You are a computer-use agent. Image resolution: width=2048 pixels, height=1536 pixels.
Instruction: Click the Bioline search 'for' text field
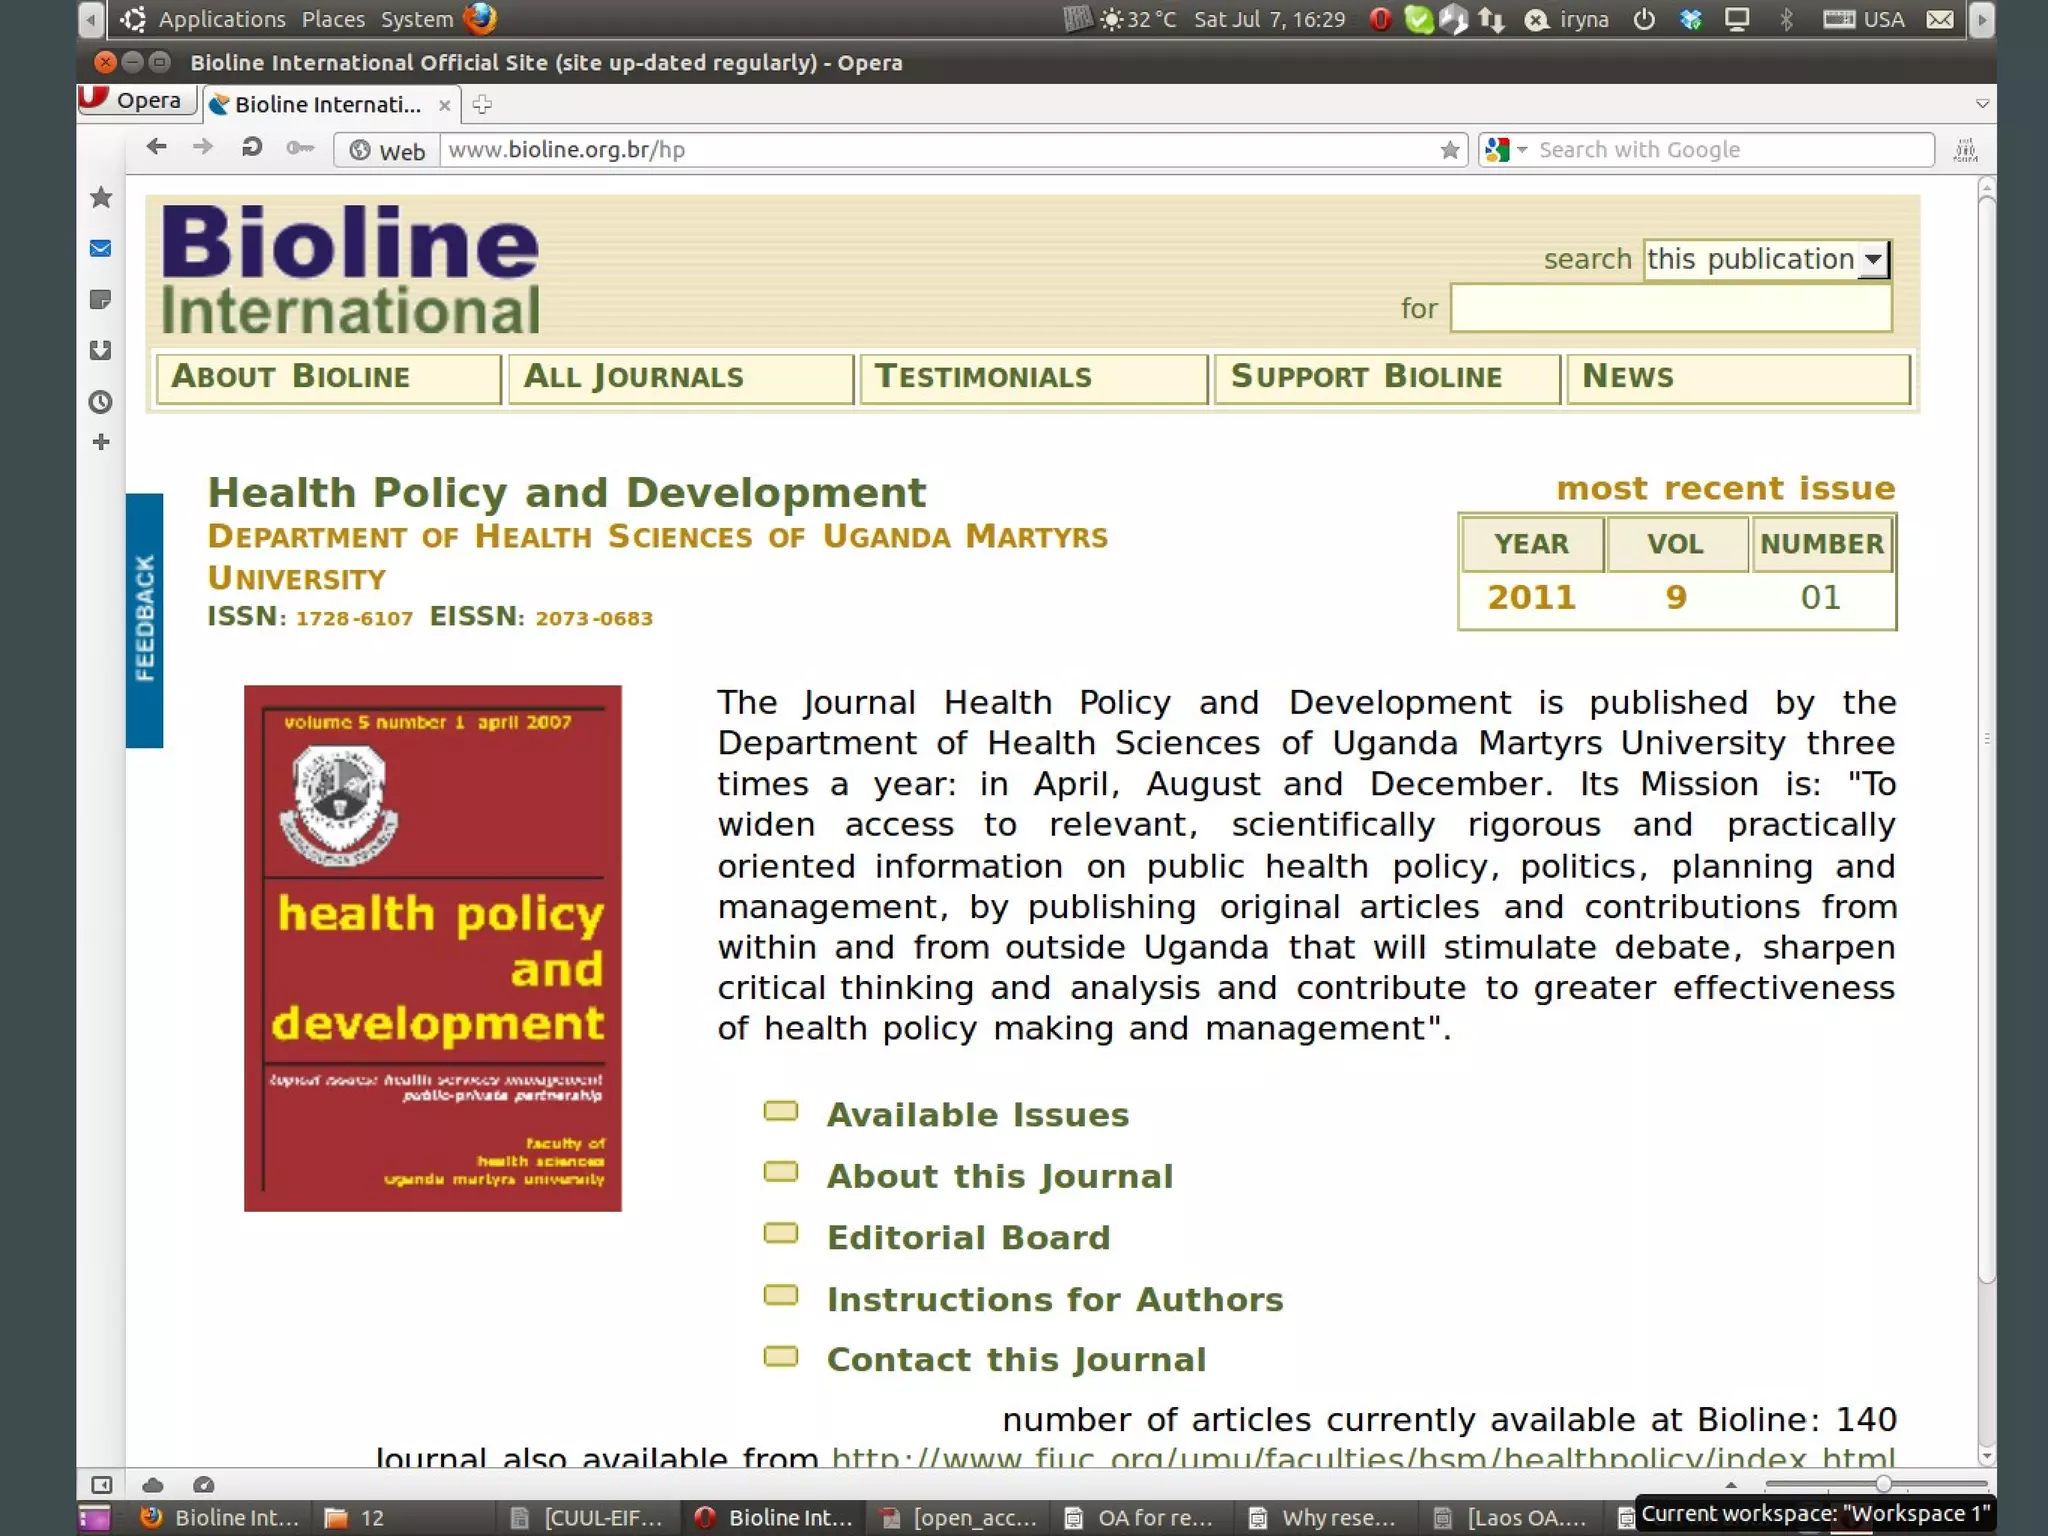[x=1670, y=309]
